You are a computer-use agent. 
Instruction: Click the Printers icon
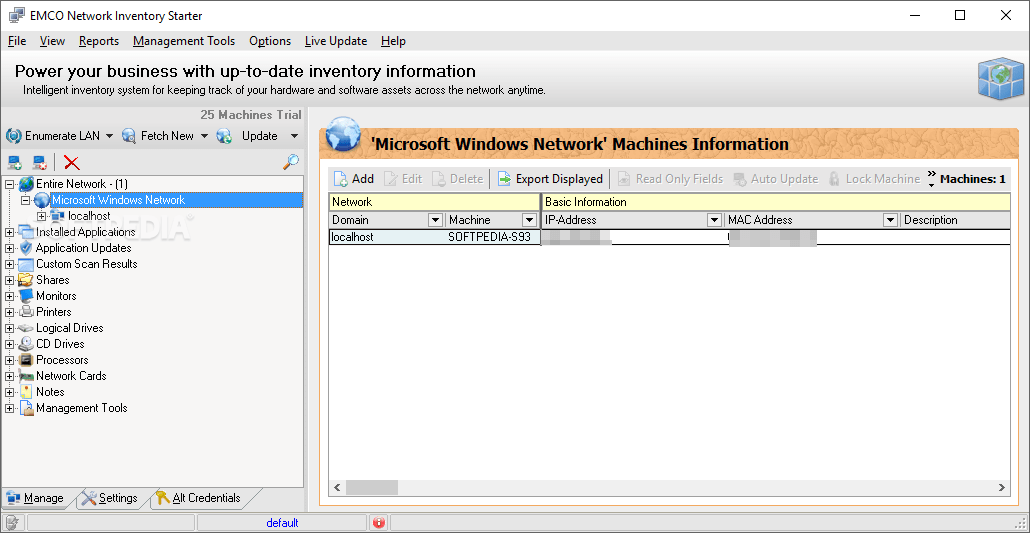tap(26, 312)
